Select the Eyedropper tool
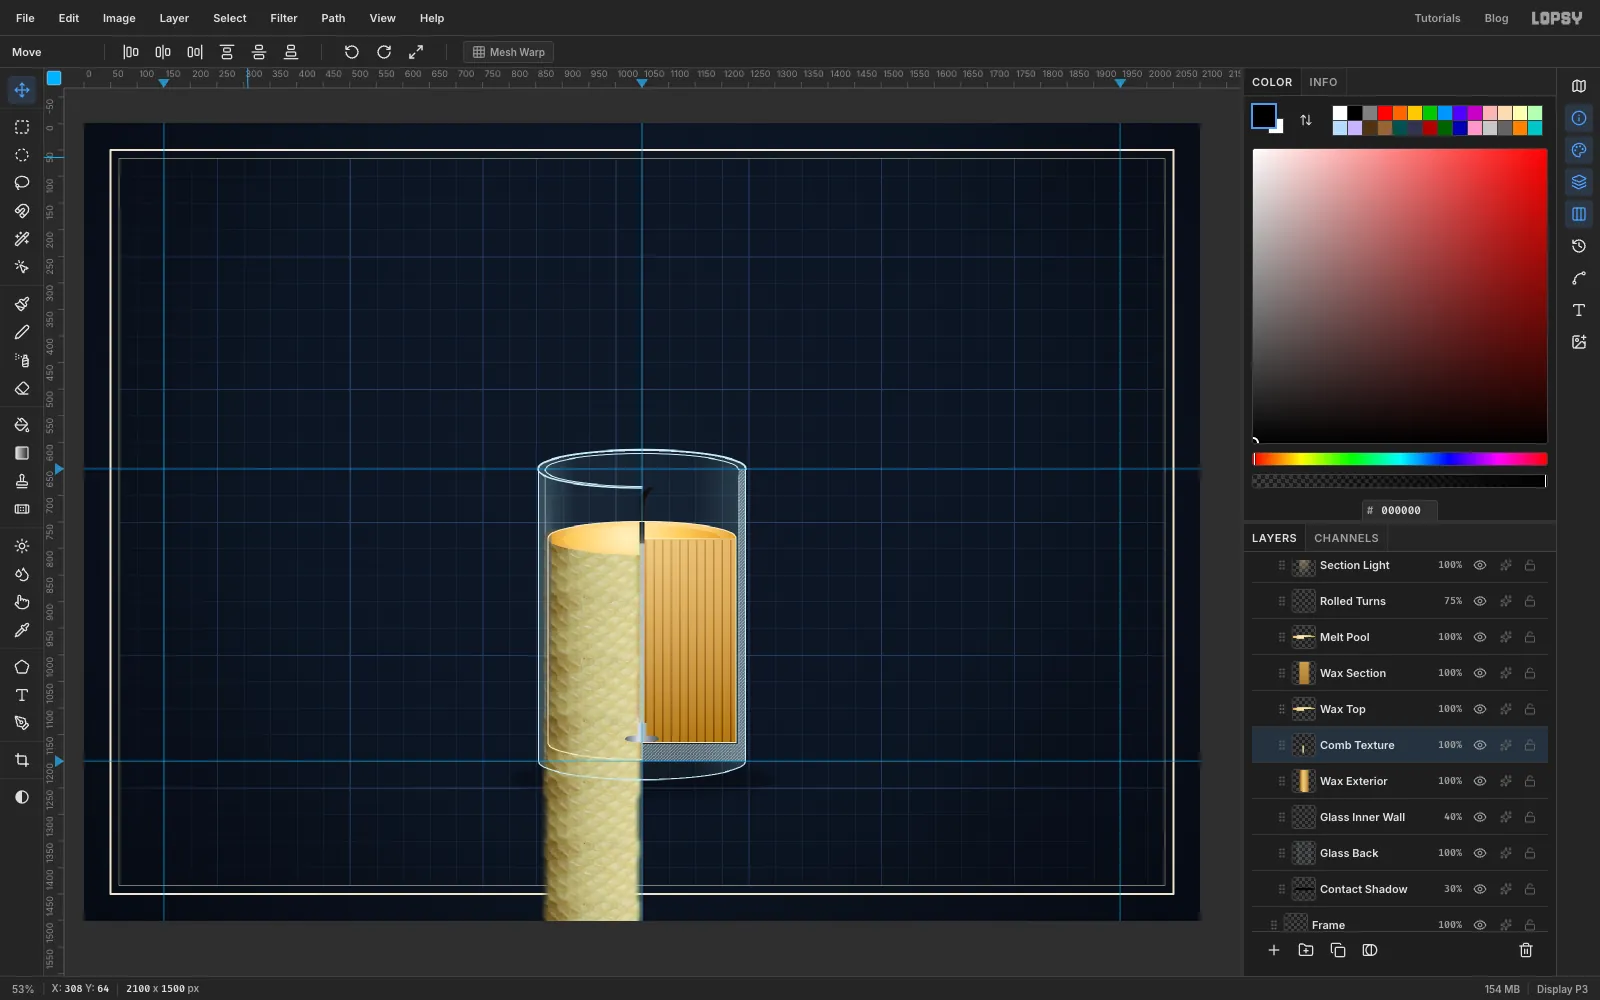This screenshot has width=1600, height=1000. point(22,630)
